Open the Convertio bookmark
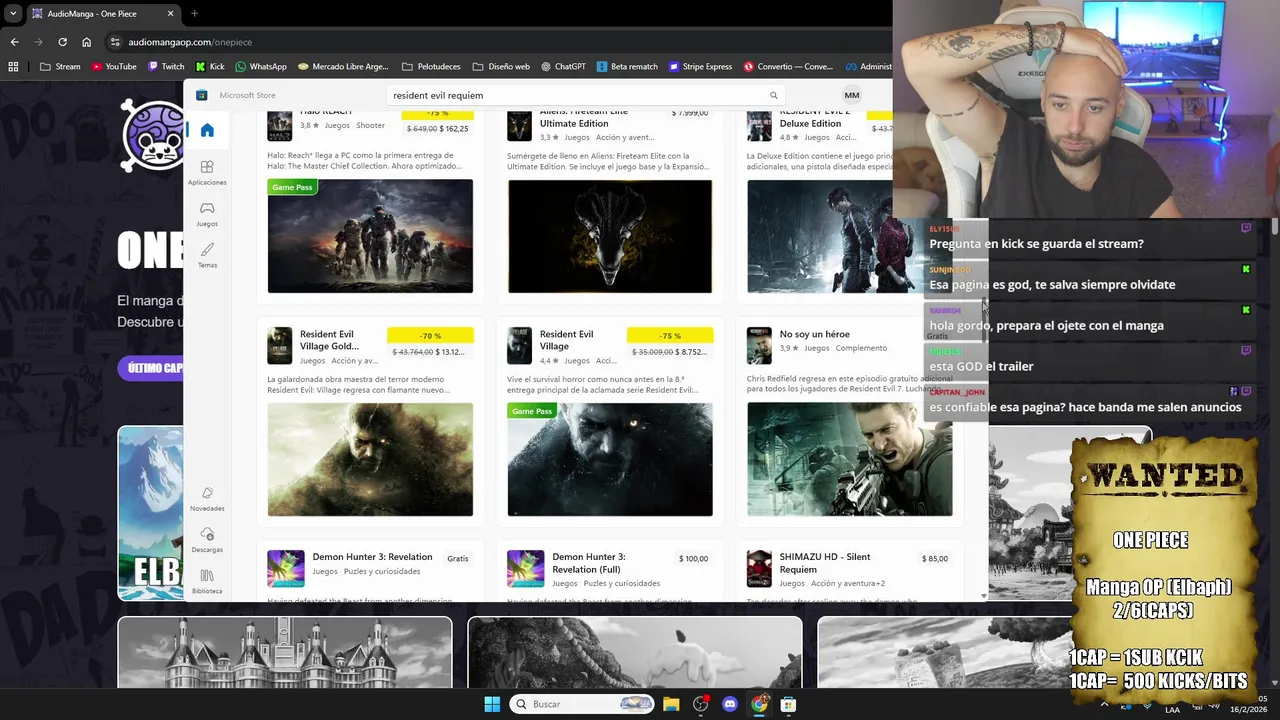The image size is (1280, 720). coord(788,67)
